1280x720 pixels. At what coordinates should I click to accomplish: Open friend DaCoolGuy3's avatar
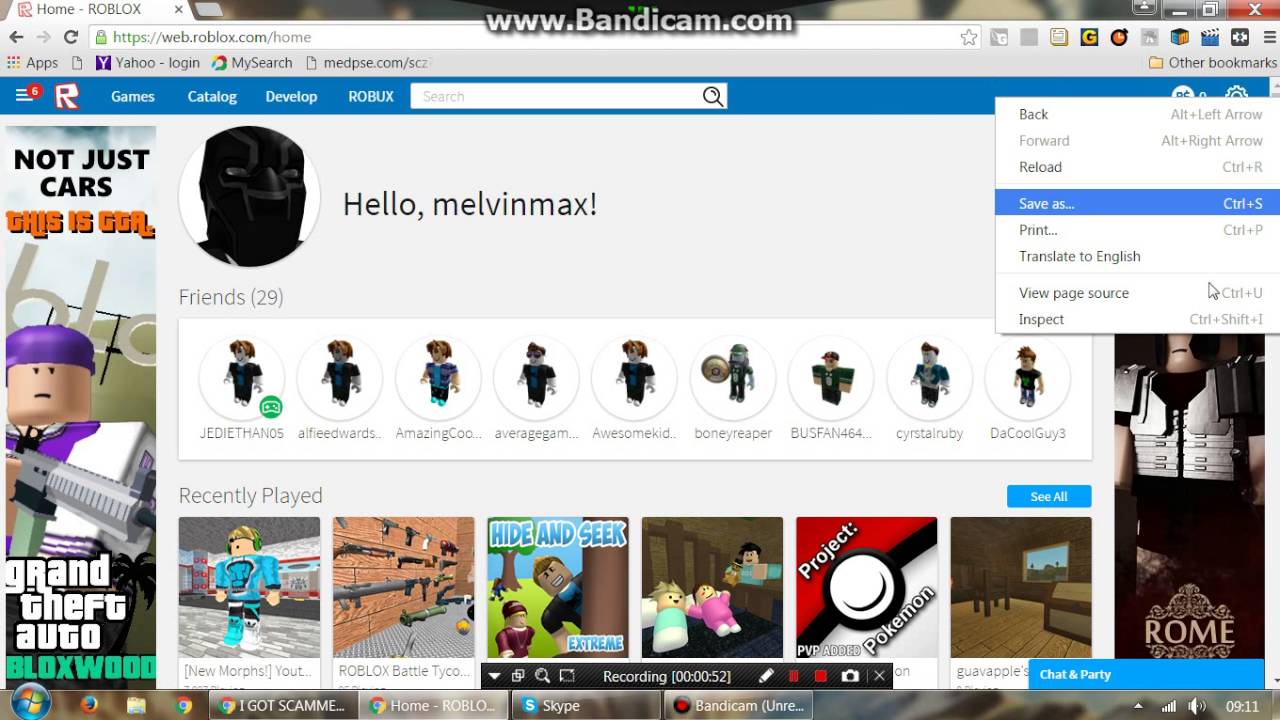pos(1027,378)
